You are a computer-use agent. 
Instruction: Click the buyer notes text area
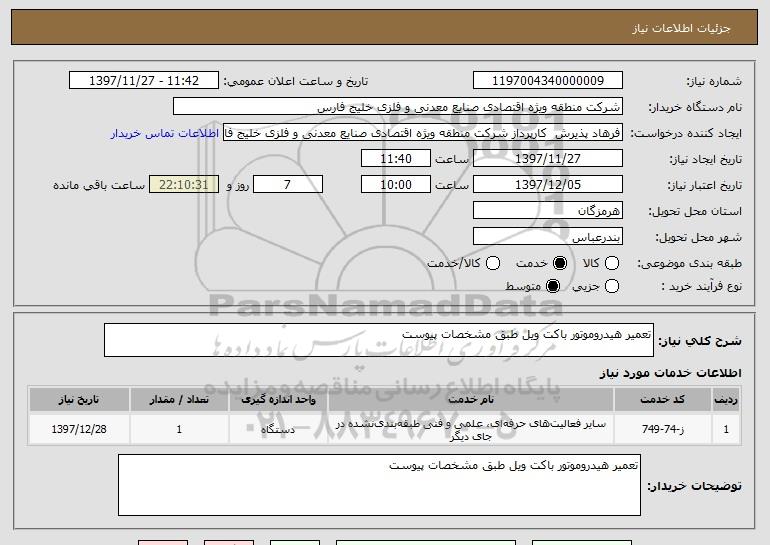tap(379, 485)
